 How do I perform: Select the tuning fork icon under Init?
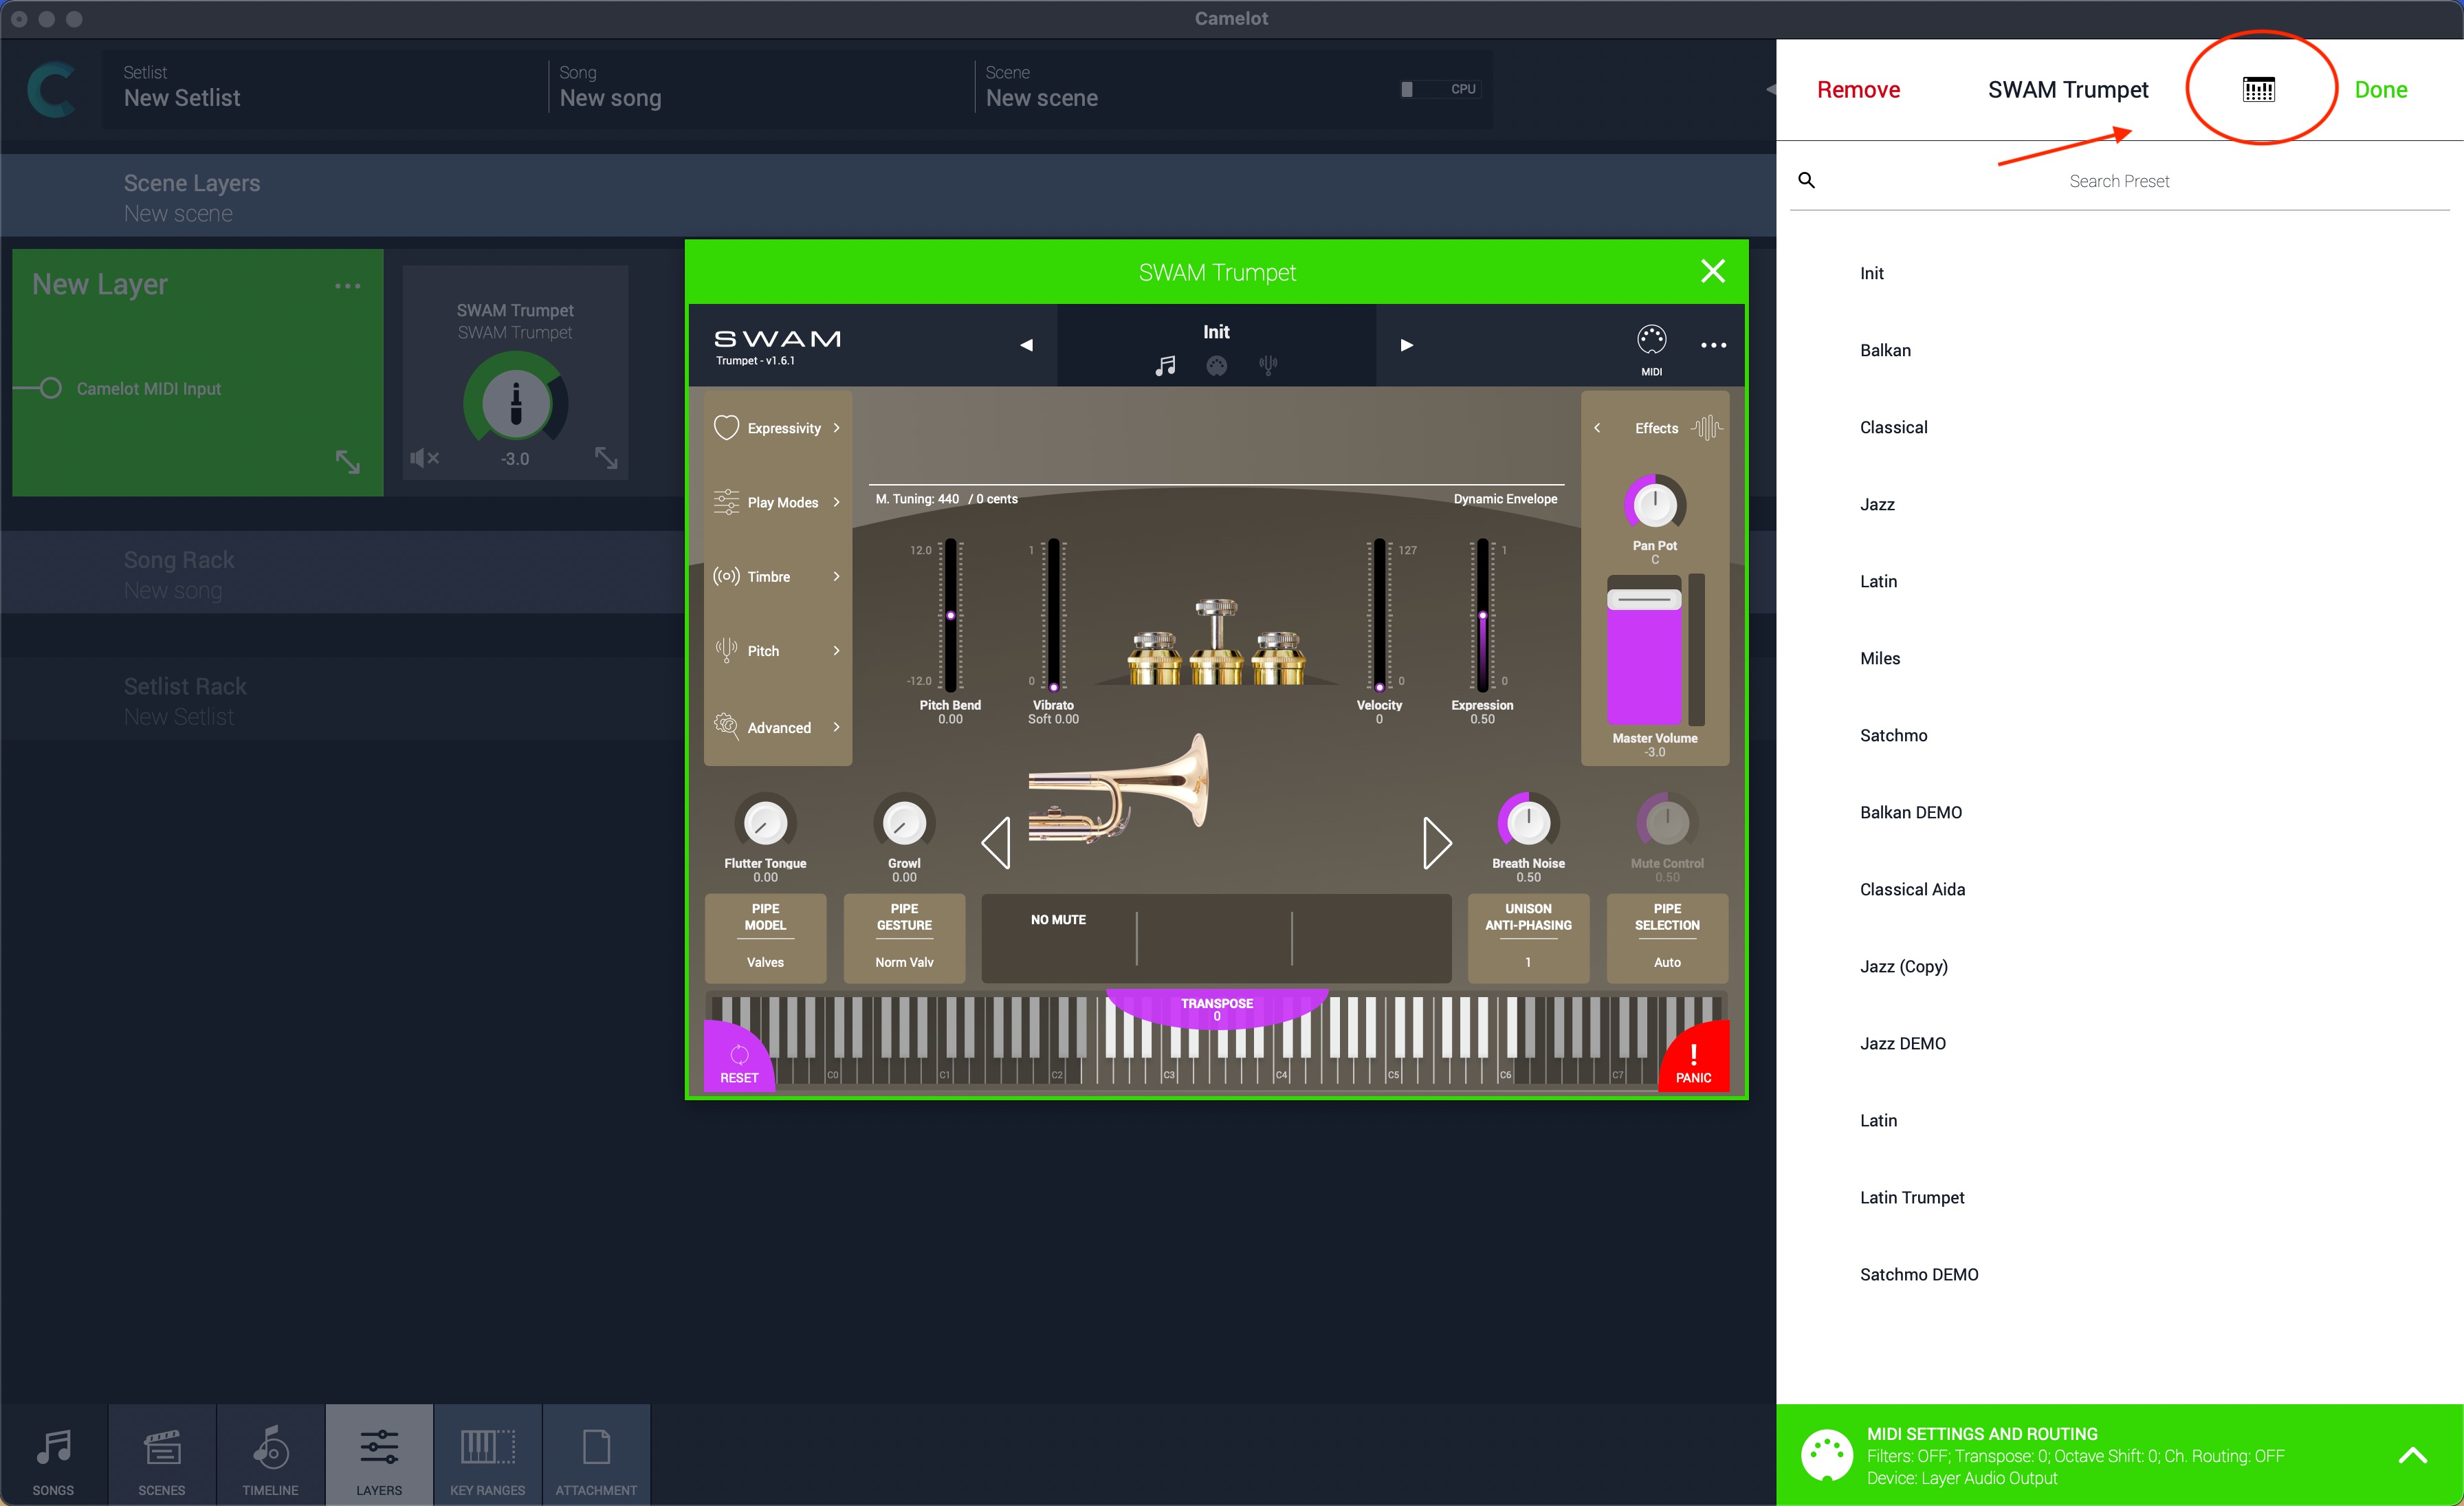1268,366
